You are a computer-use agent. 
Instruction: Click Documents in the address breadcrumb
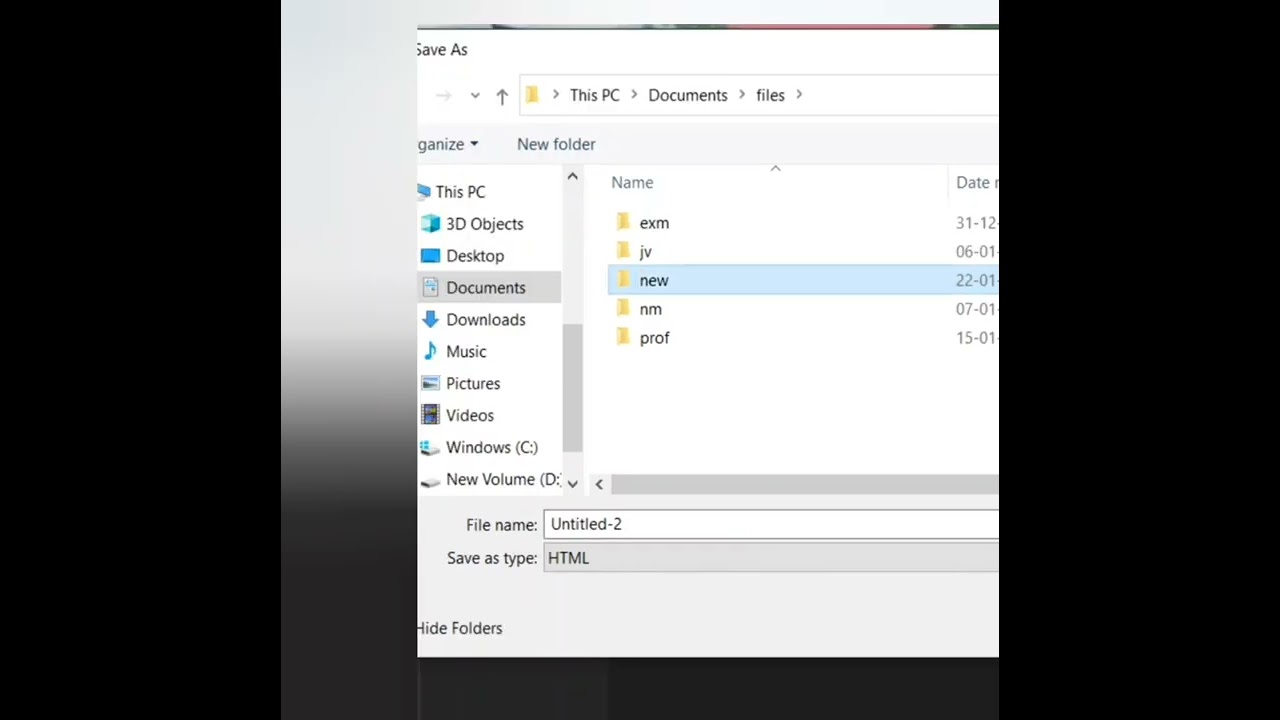[687, 95]
